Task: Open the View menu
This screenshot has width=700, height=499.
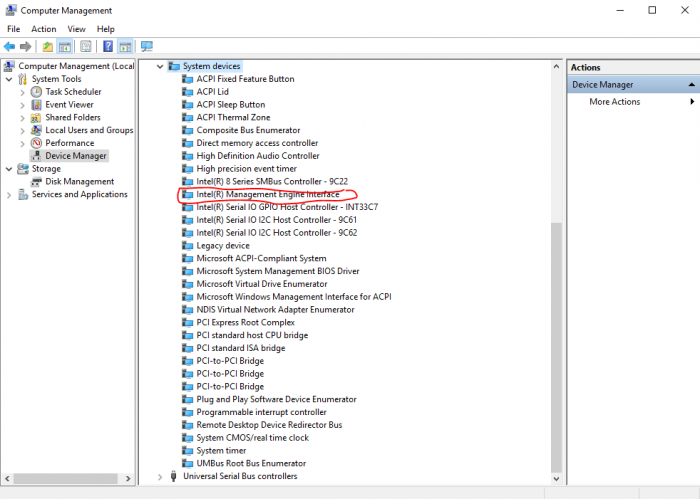Action: pos(76,29)
